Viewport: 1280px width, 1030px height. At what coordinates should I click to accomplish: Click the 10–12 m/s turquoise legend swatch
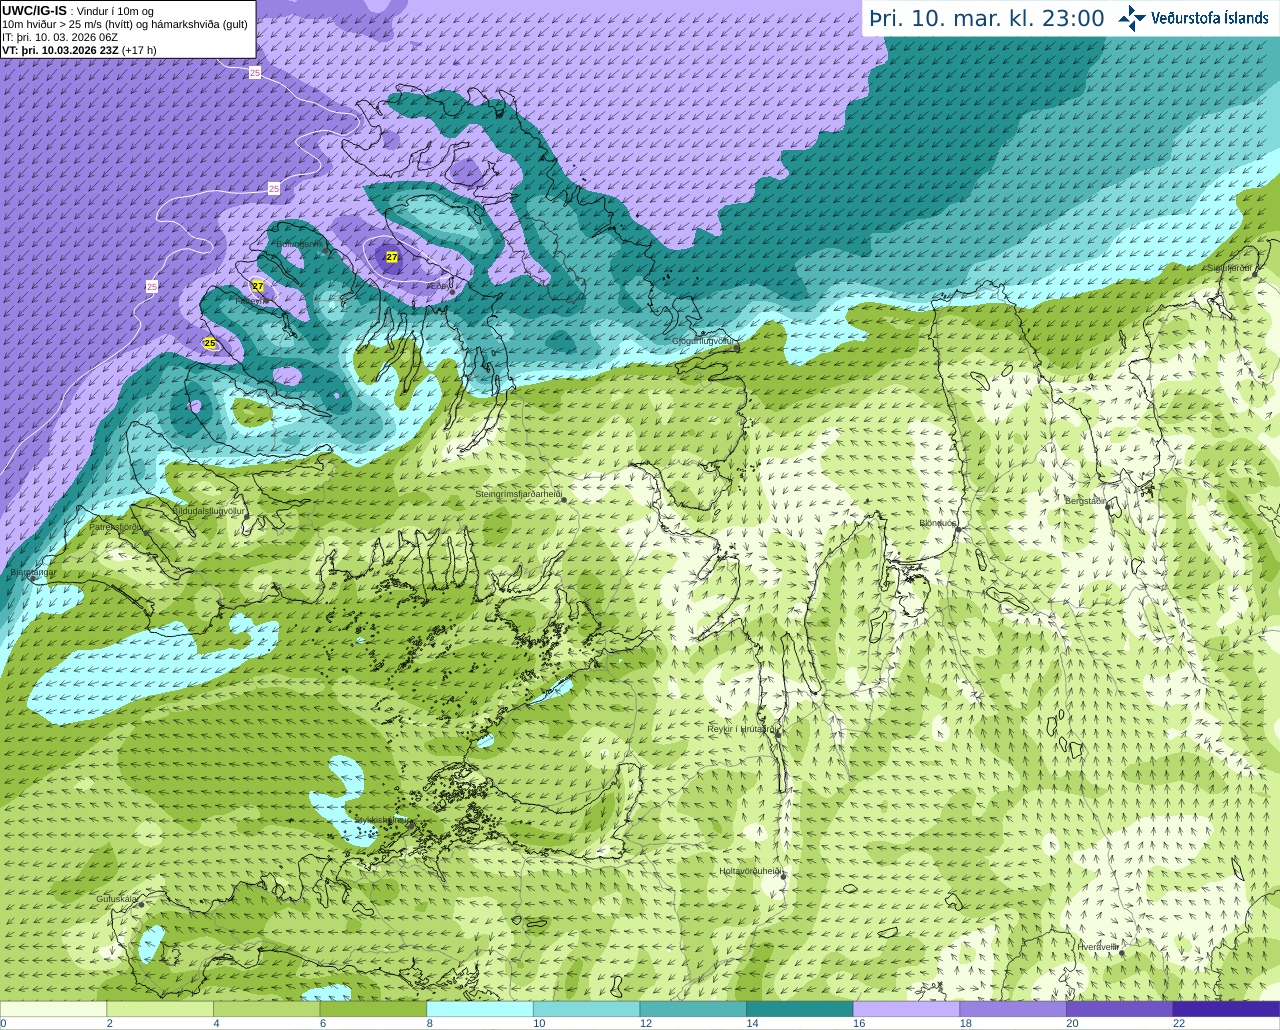point(586,1009)
